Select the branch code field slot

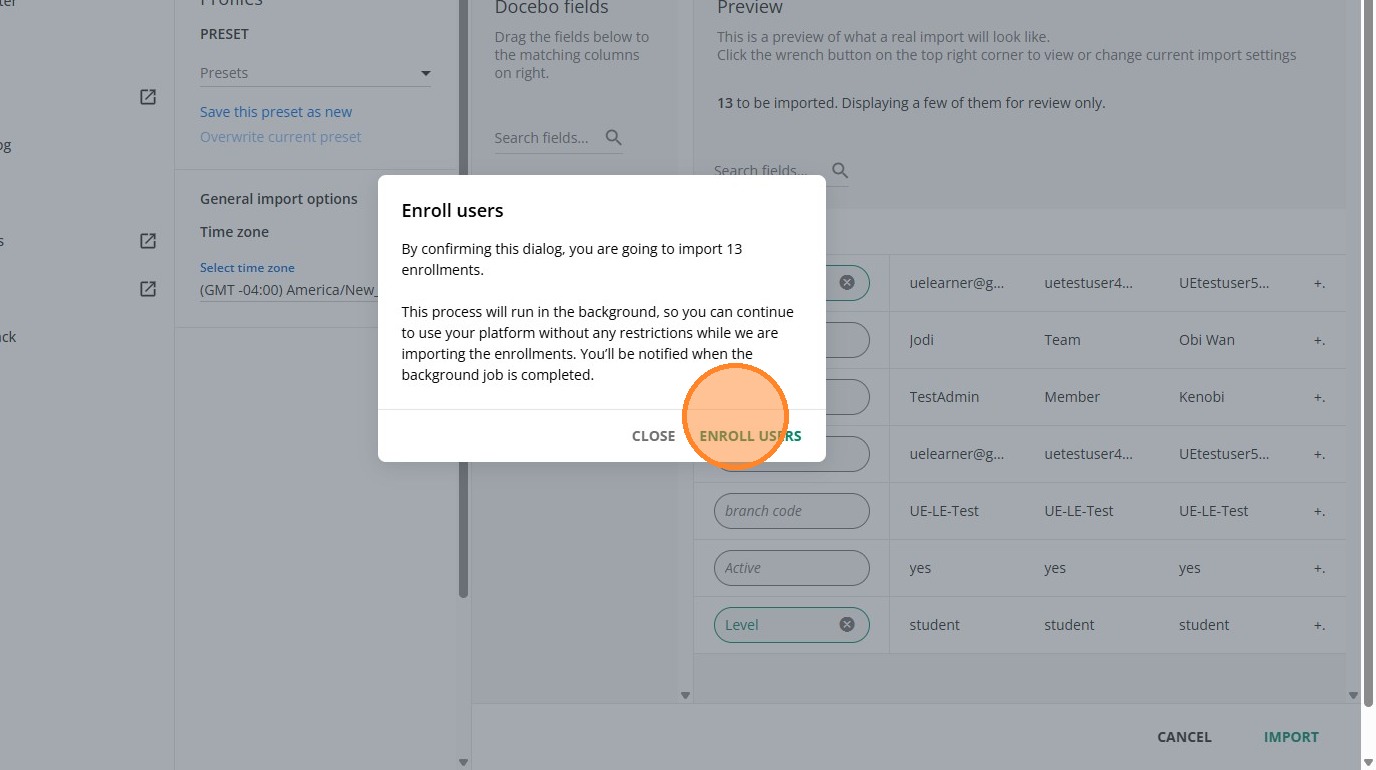pos(792,511)
